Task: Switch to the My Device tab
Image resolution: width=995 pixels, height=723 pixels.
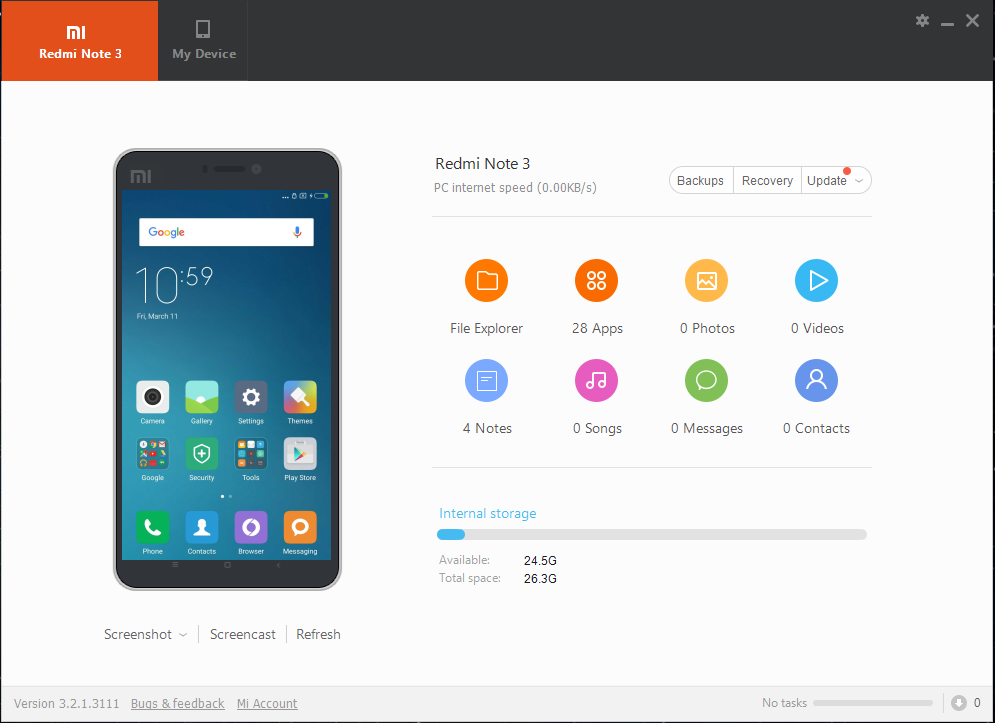Action: click(x=202, y=41)
